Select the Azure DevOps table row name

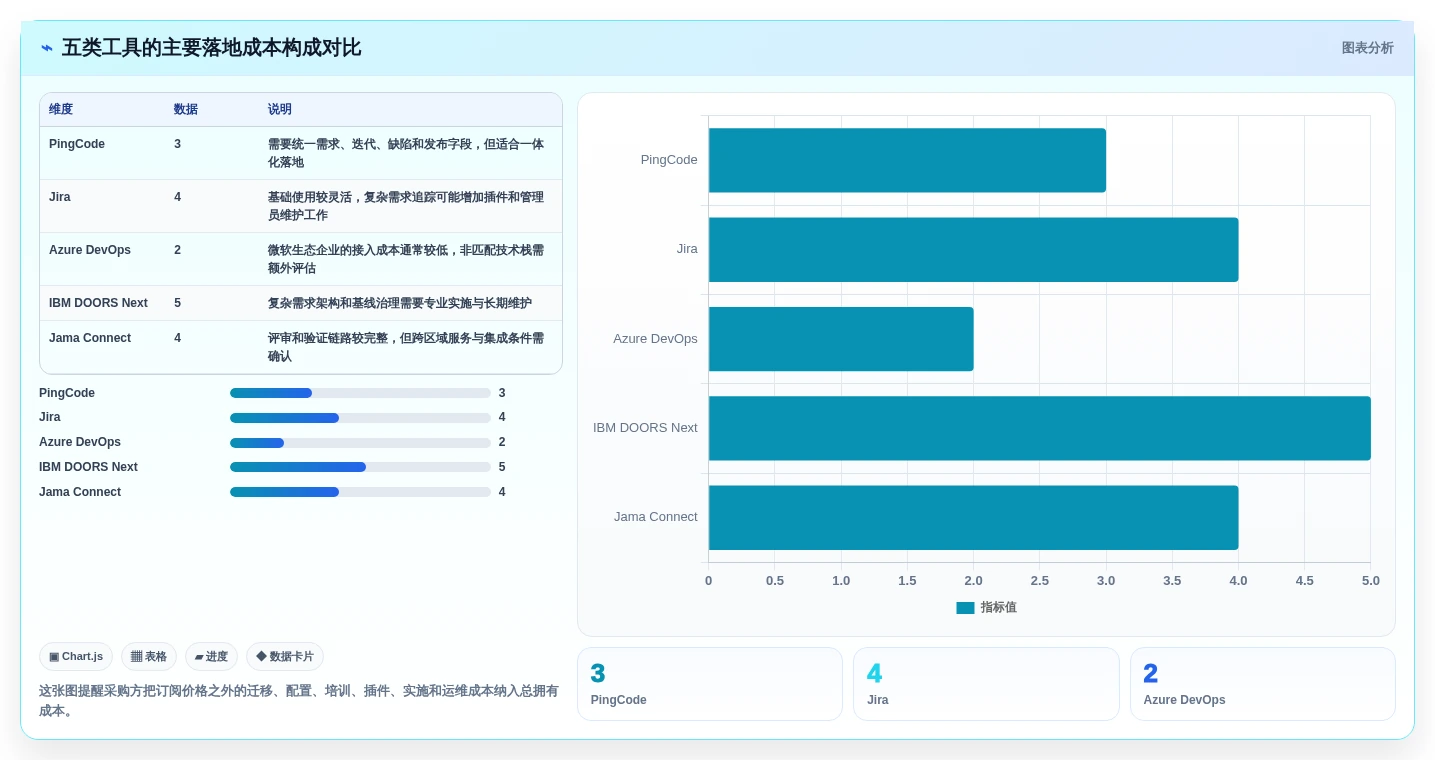pyautogui.click(x=90, y=250)
